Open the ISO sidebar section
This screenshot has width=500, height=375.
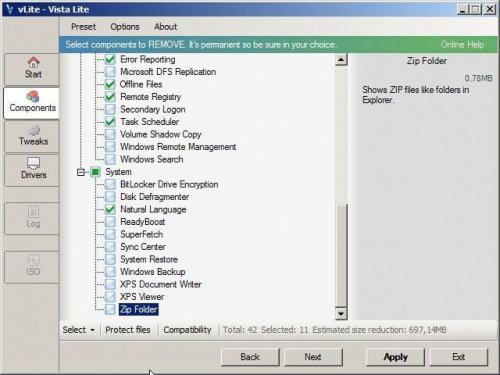[x=32, y=267]
